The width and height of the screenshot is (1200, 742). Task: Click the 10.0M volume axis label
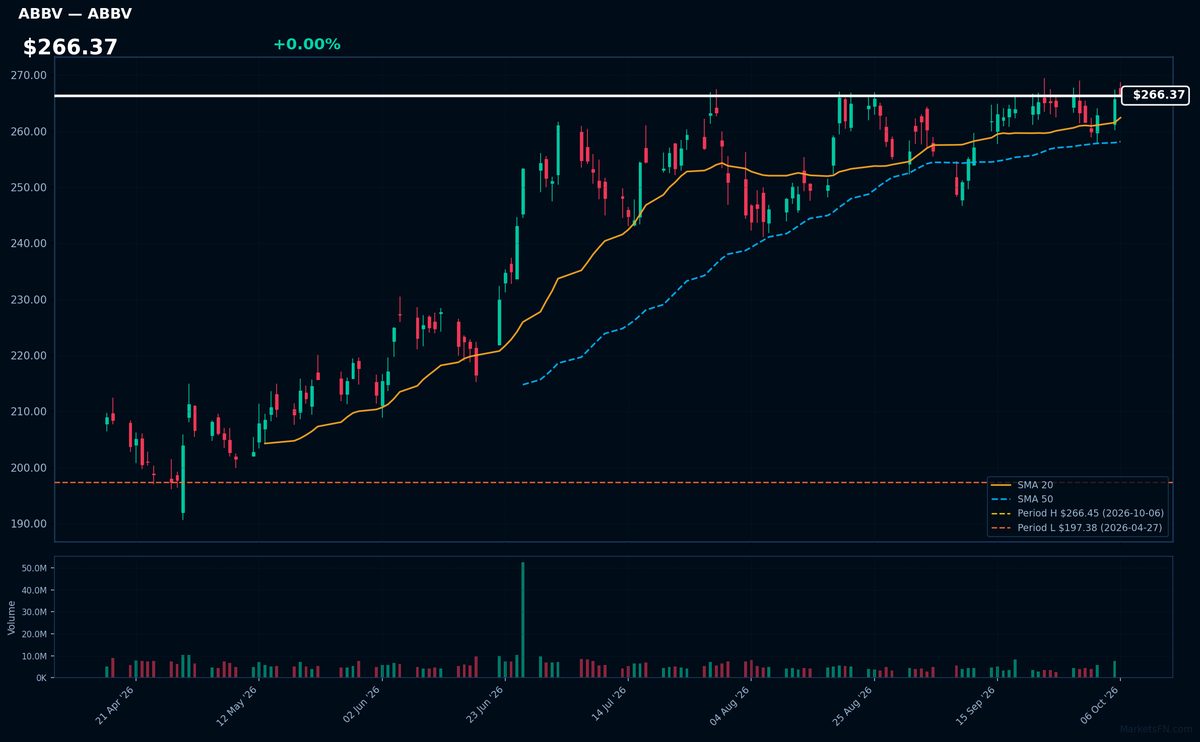33,656
